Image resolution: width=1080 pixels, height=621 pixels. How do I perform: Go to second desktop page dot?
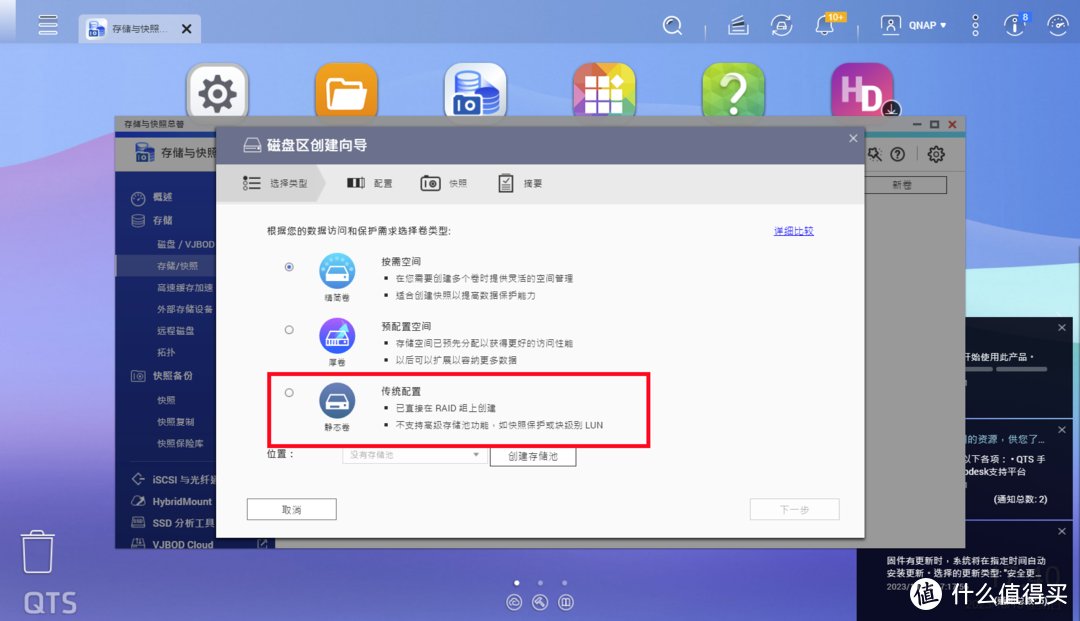tap(541, 583)
